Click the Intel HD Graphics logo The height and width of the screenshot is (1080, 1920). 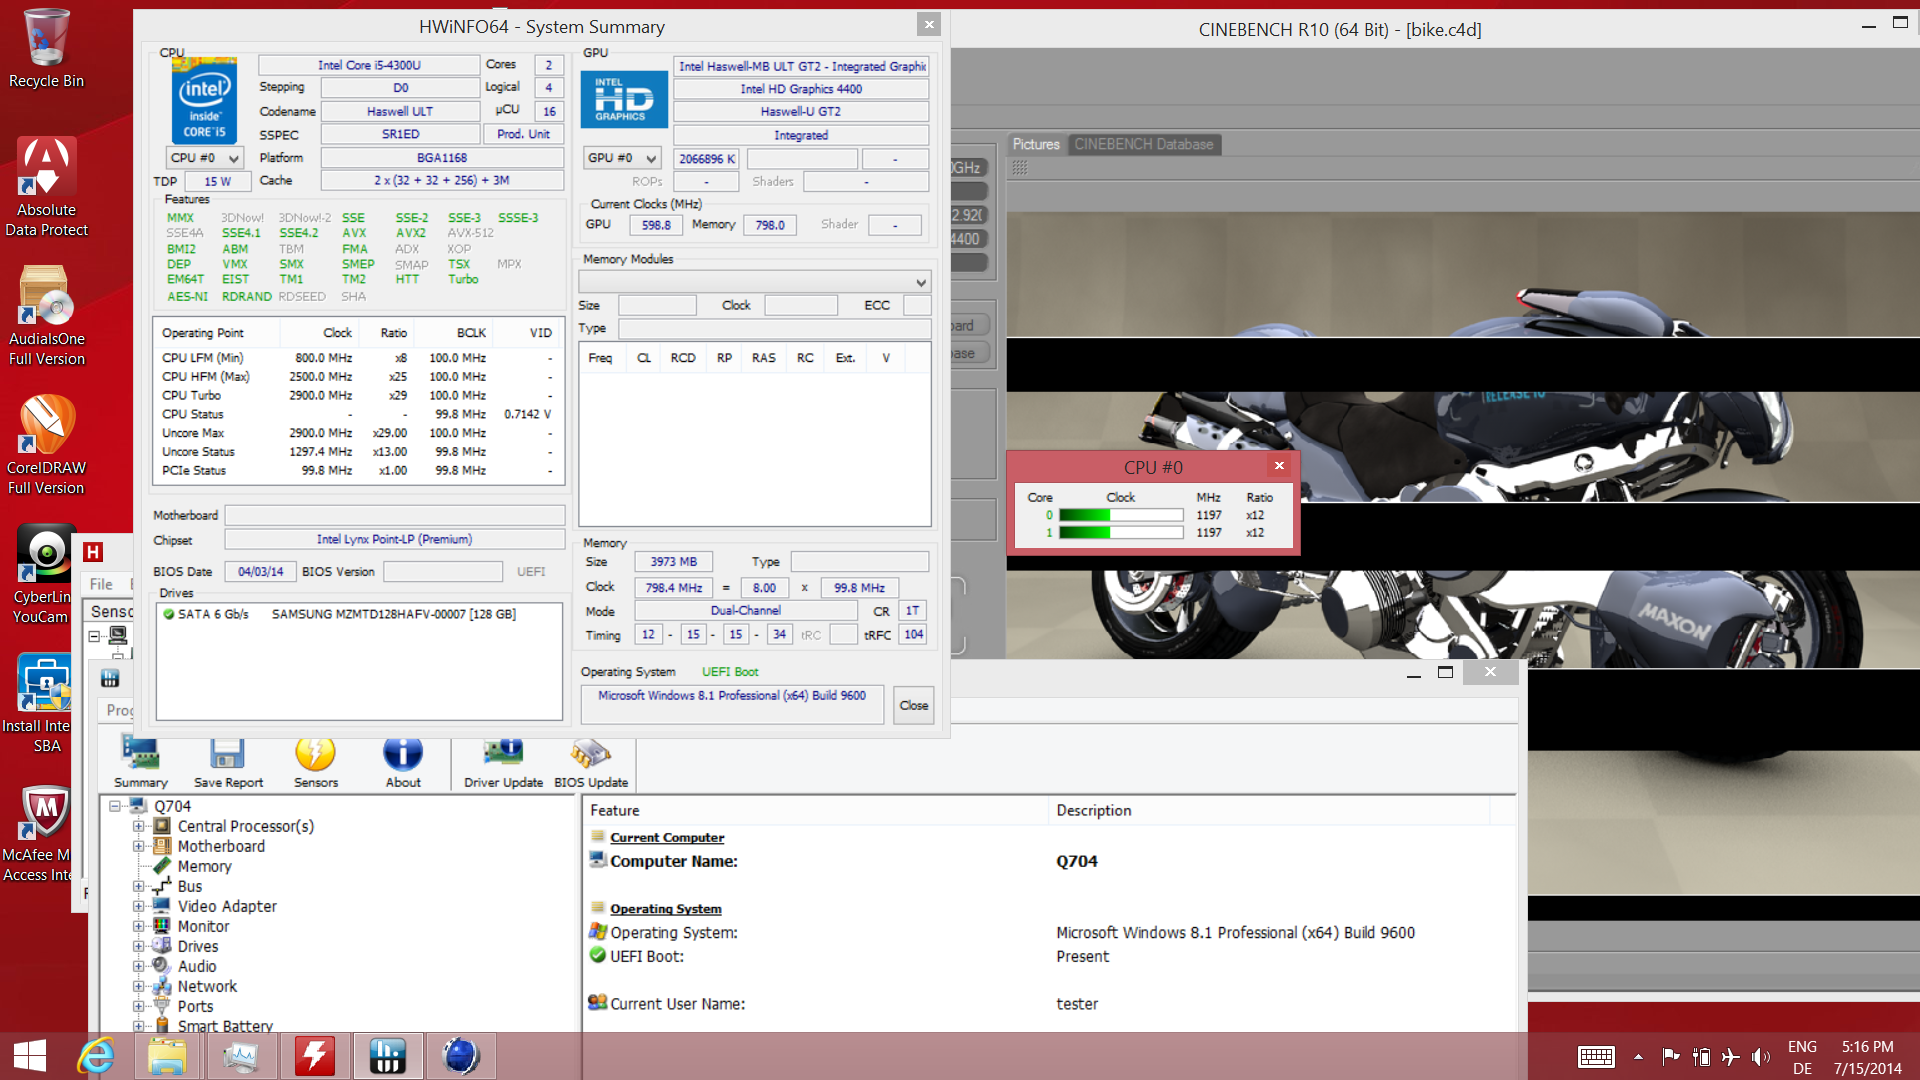tap(623, 99)
